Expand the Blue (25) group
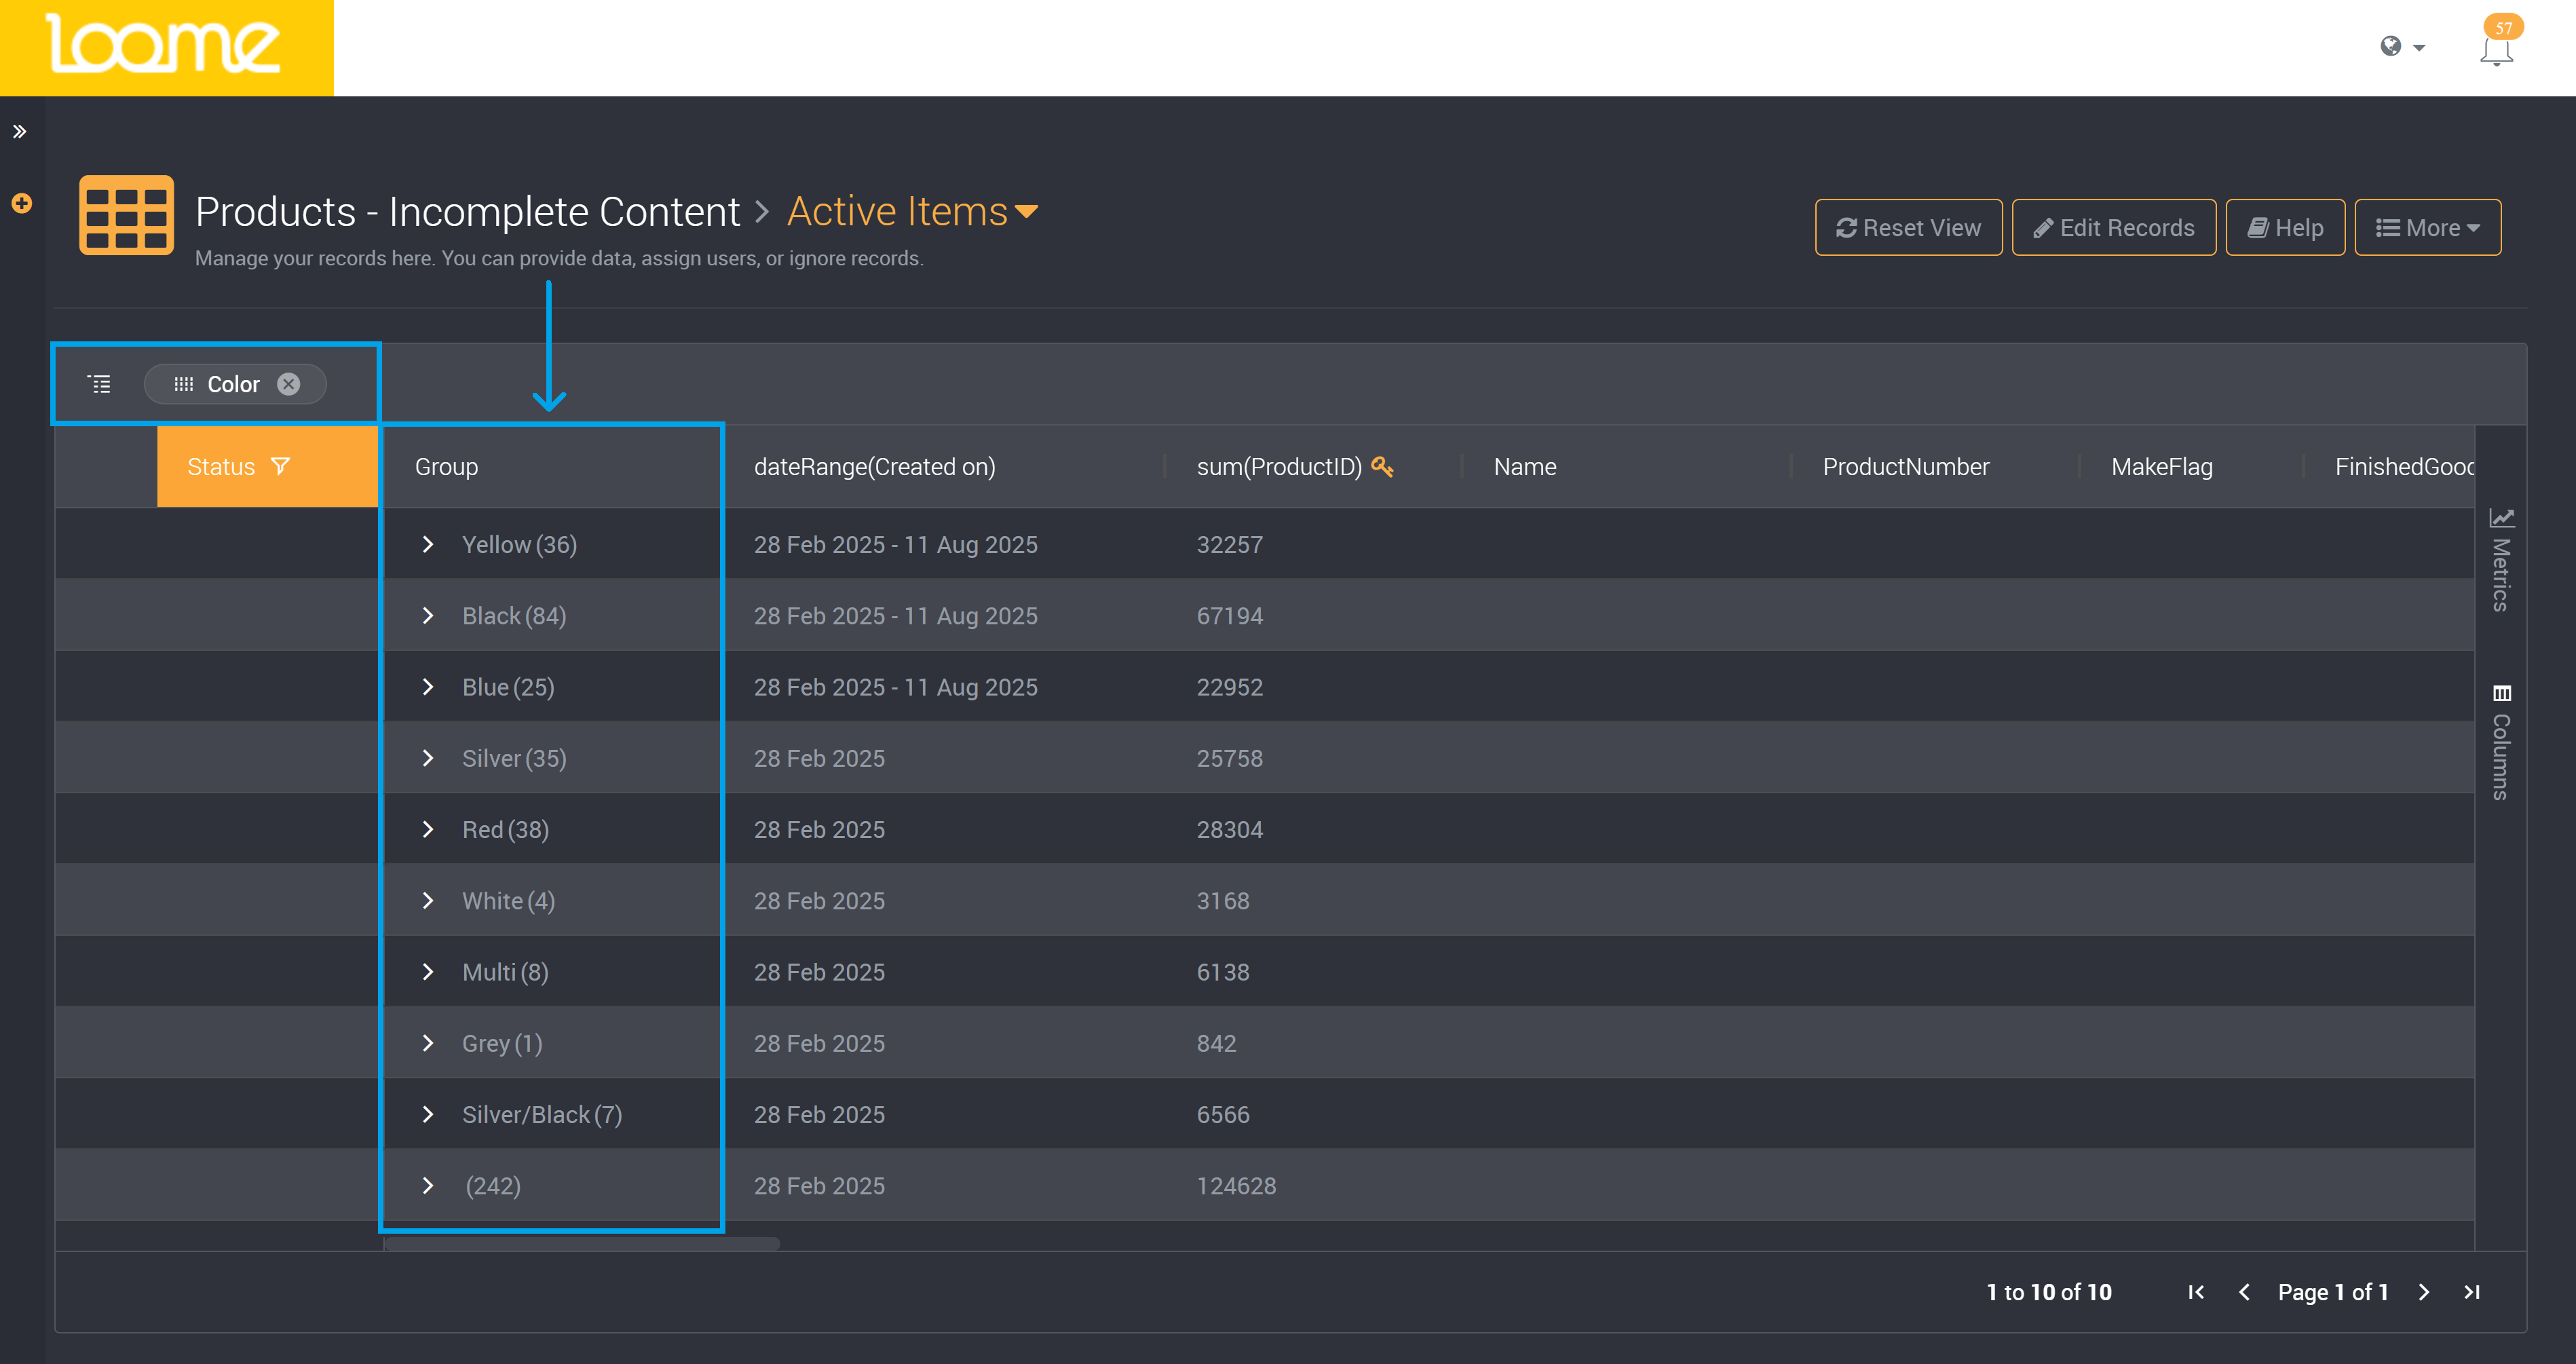The height and width of the screenshot is (1364, 2576). [x=428, y=686]
